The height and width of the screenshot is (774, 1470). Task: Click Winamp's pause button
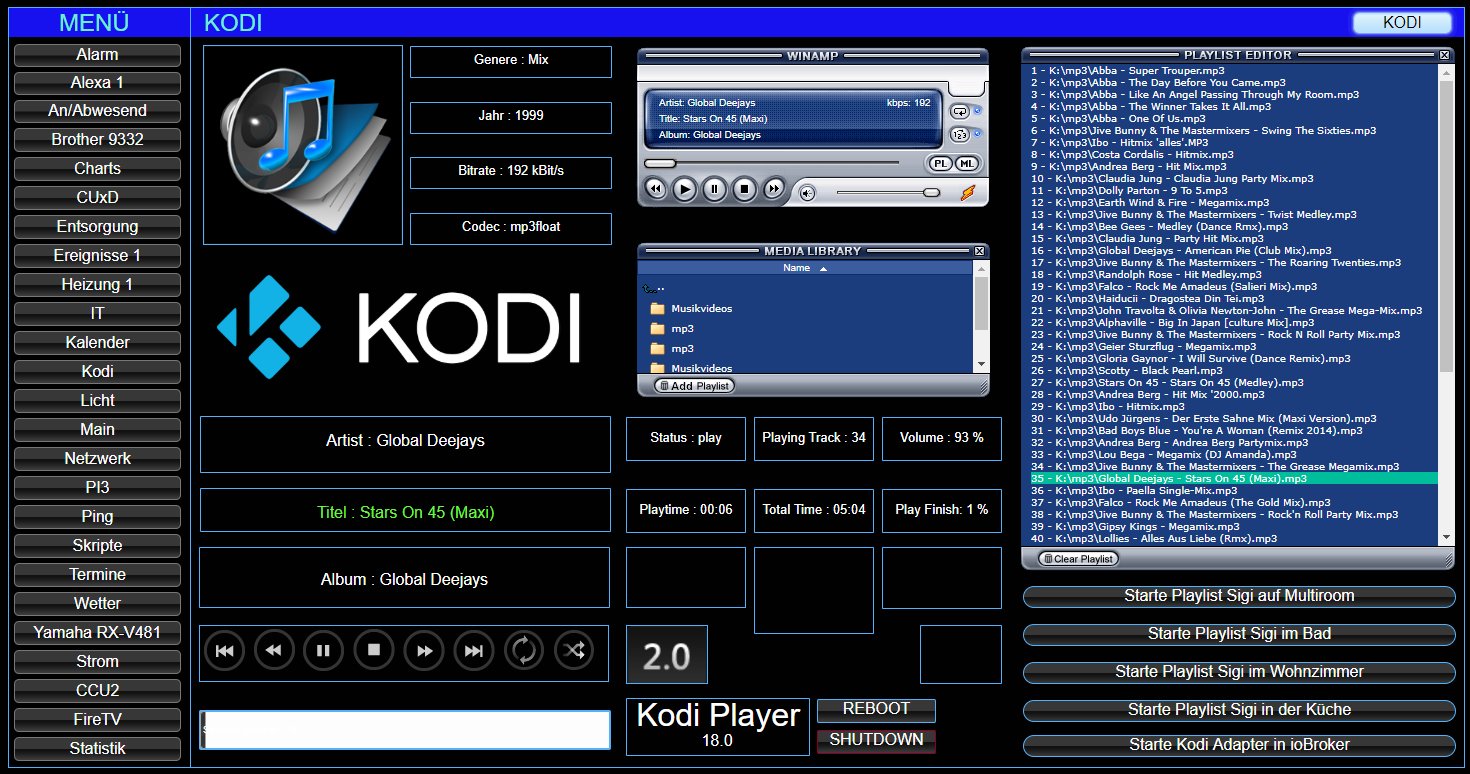(x=714, y=189)
